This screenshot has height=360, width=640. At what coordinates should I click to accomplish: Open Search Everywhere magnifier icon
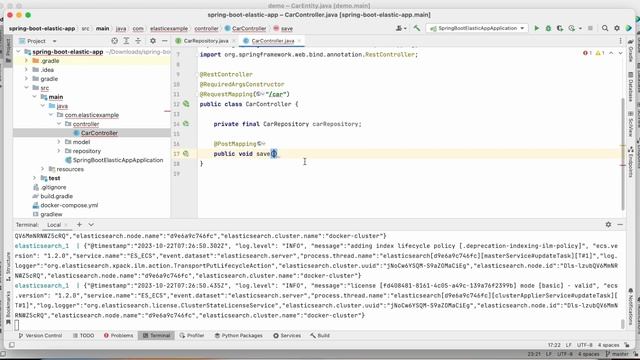[605, 28]
